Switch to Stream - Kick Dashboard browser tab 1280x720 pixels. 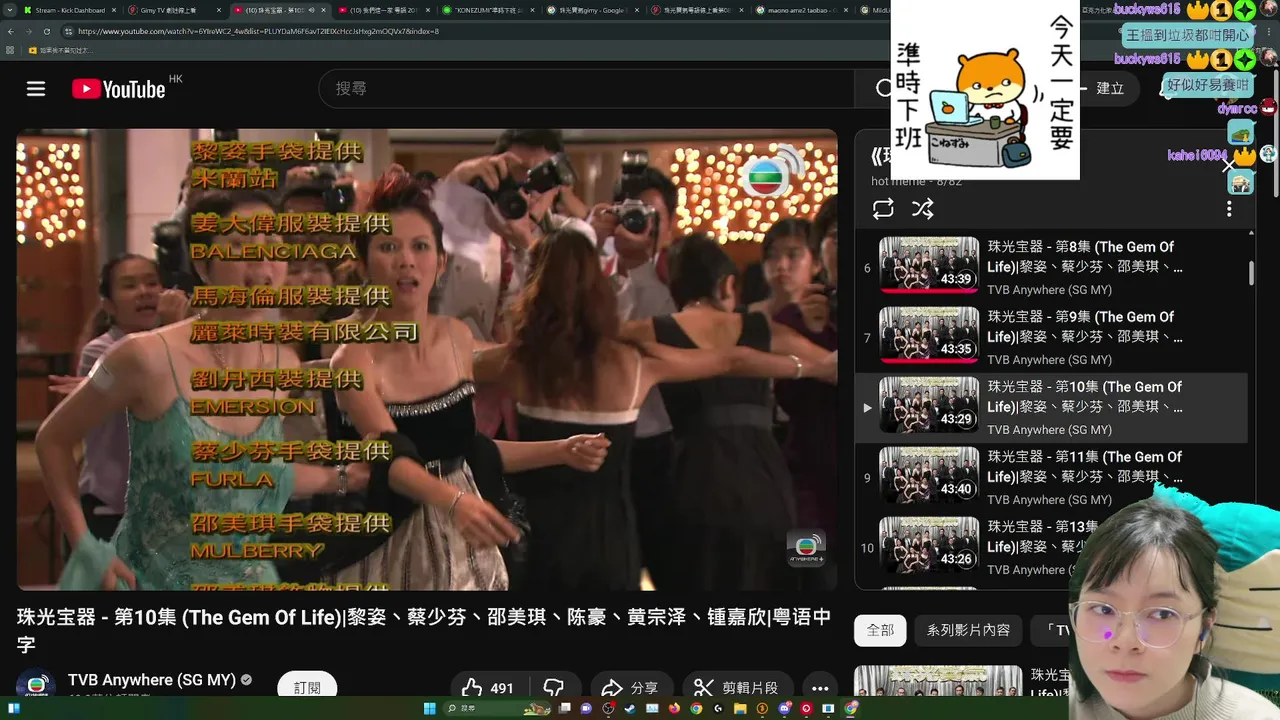click(68, 10)
